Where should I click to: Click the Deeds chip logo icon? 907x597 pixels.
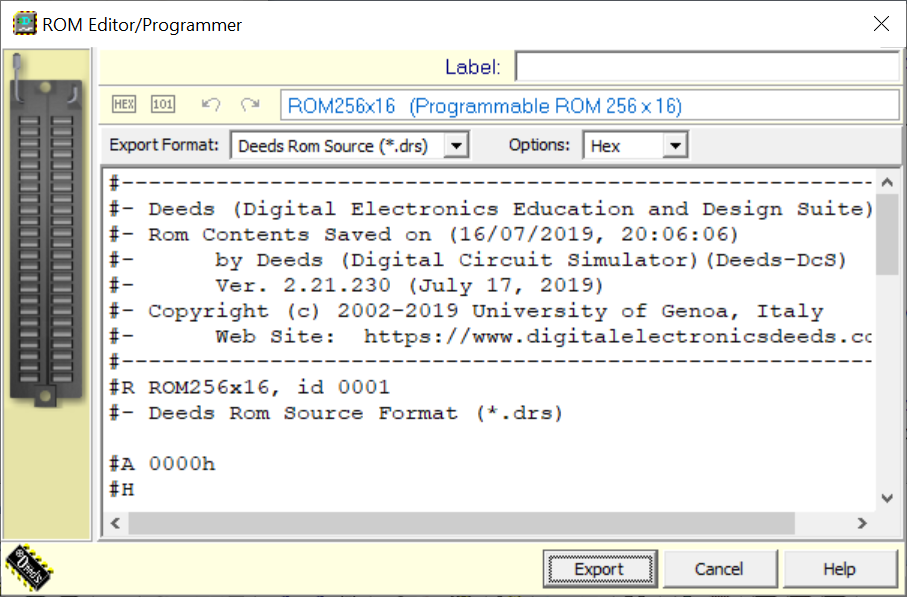click(x=29, y=567)
